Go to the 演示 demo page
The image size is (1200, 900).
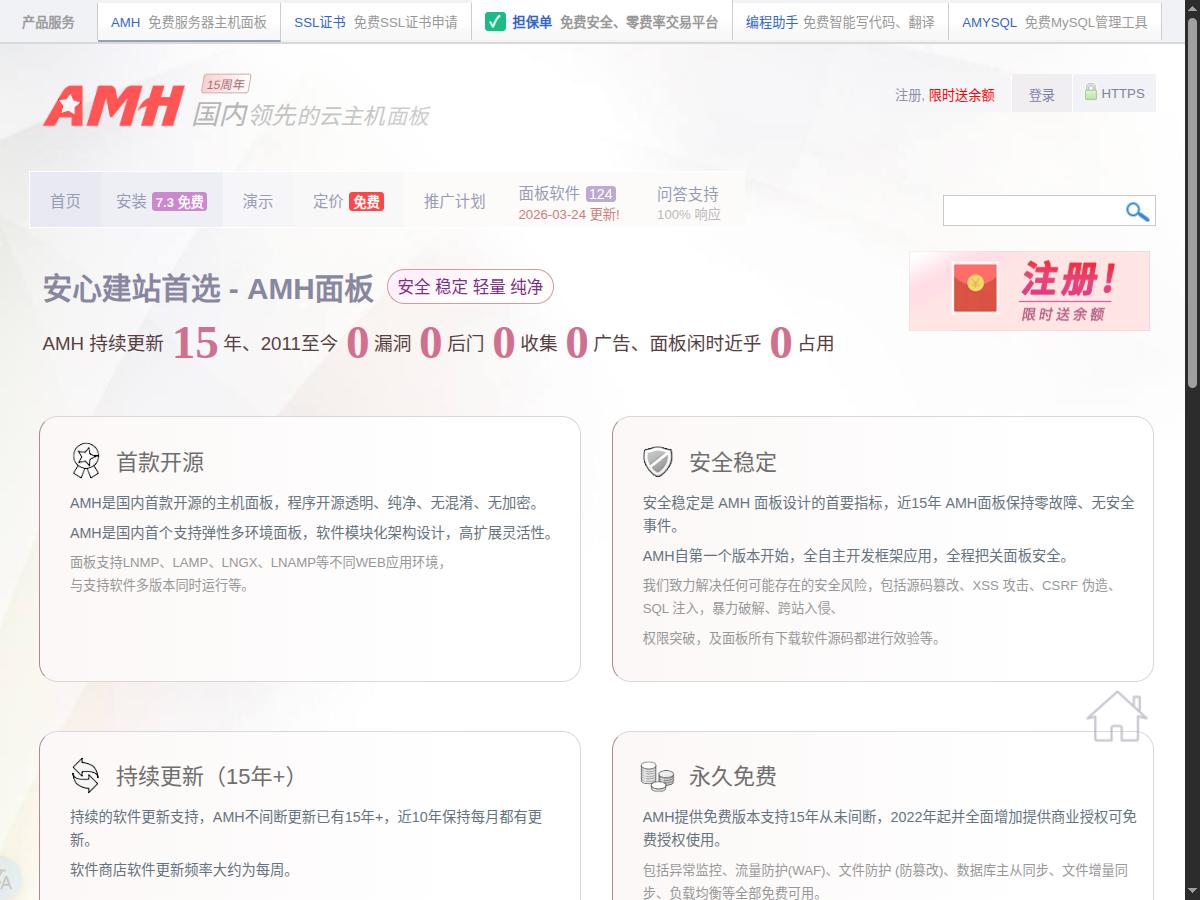[x=257, y=201]
